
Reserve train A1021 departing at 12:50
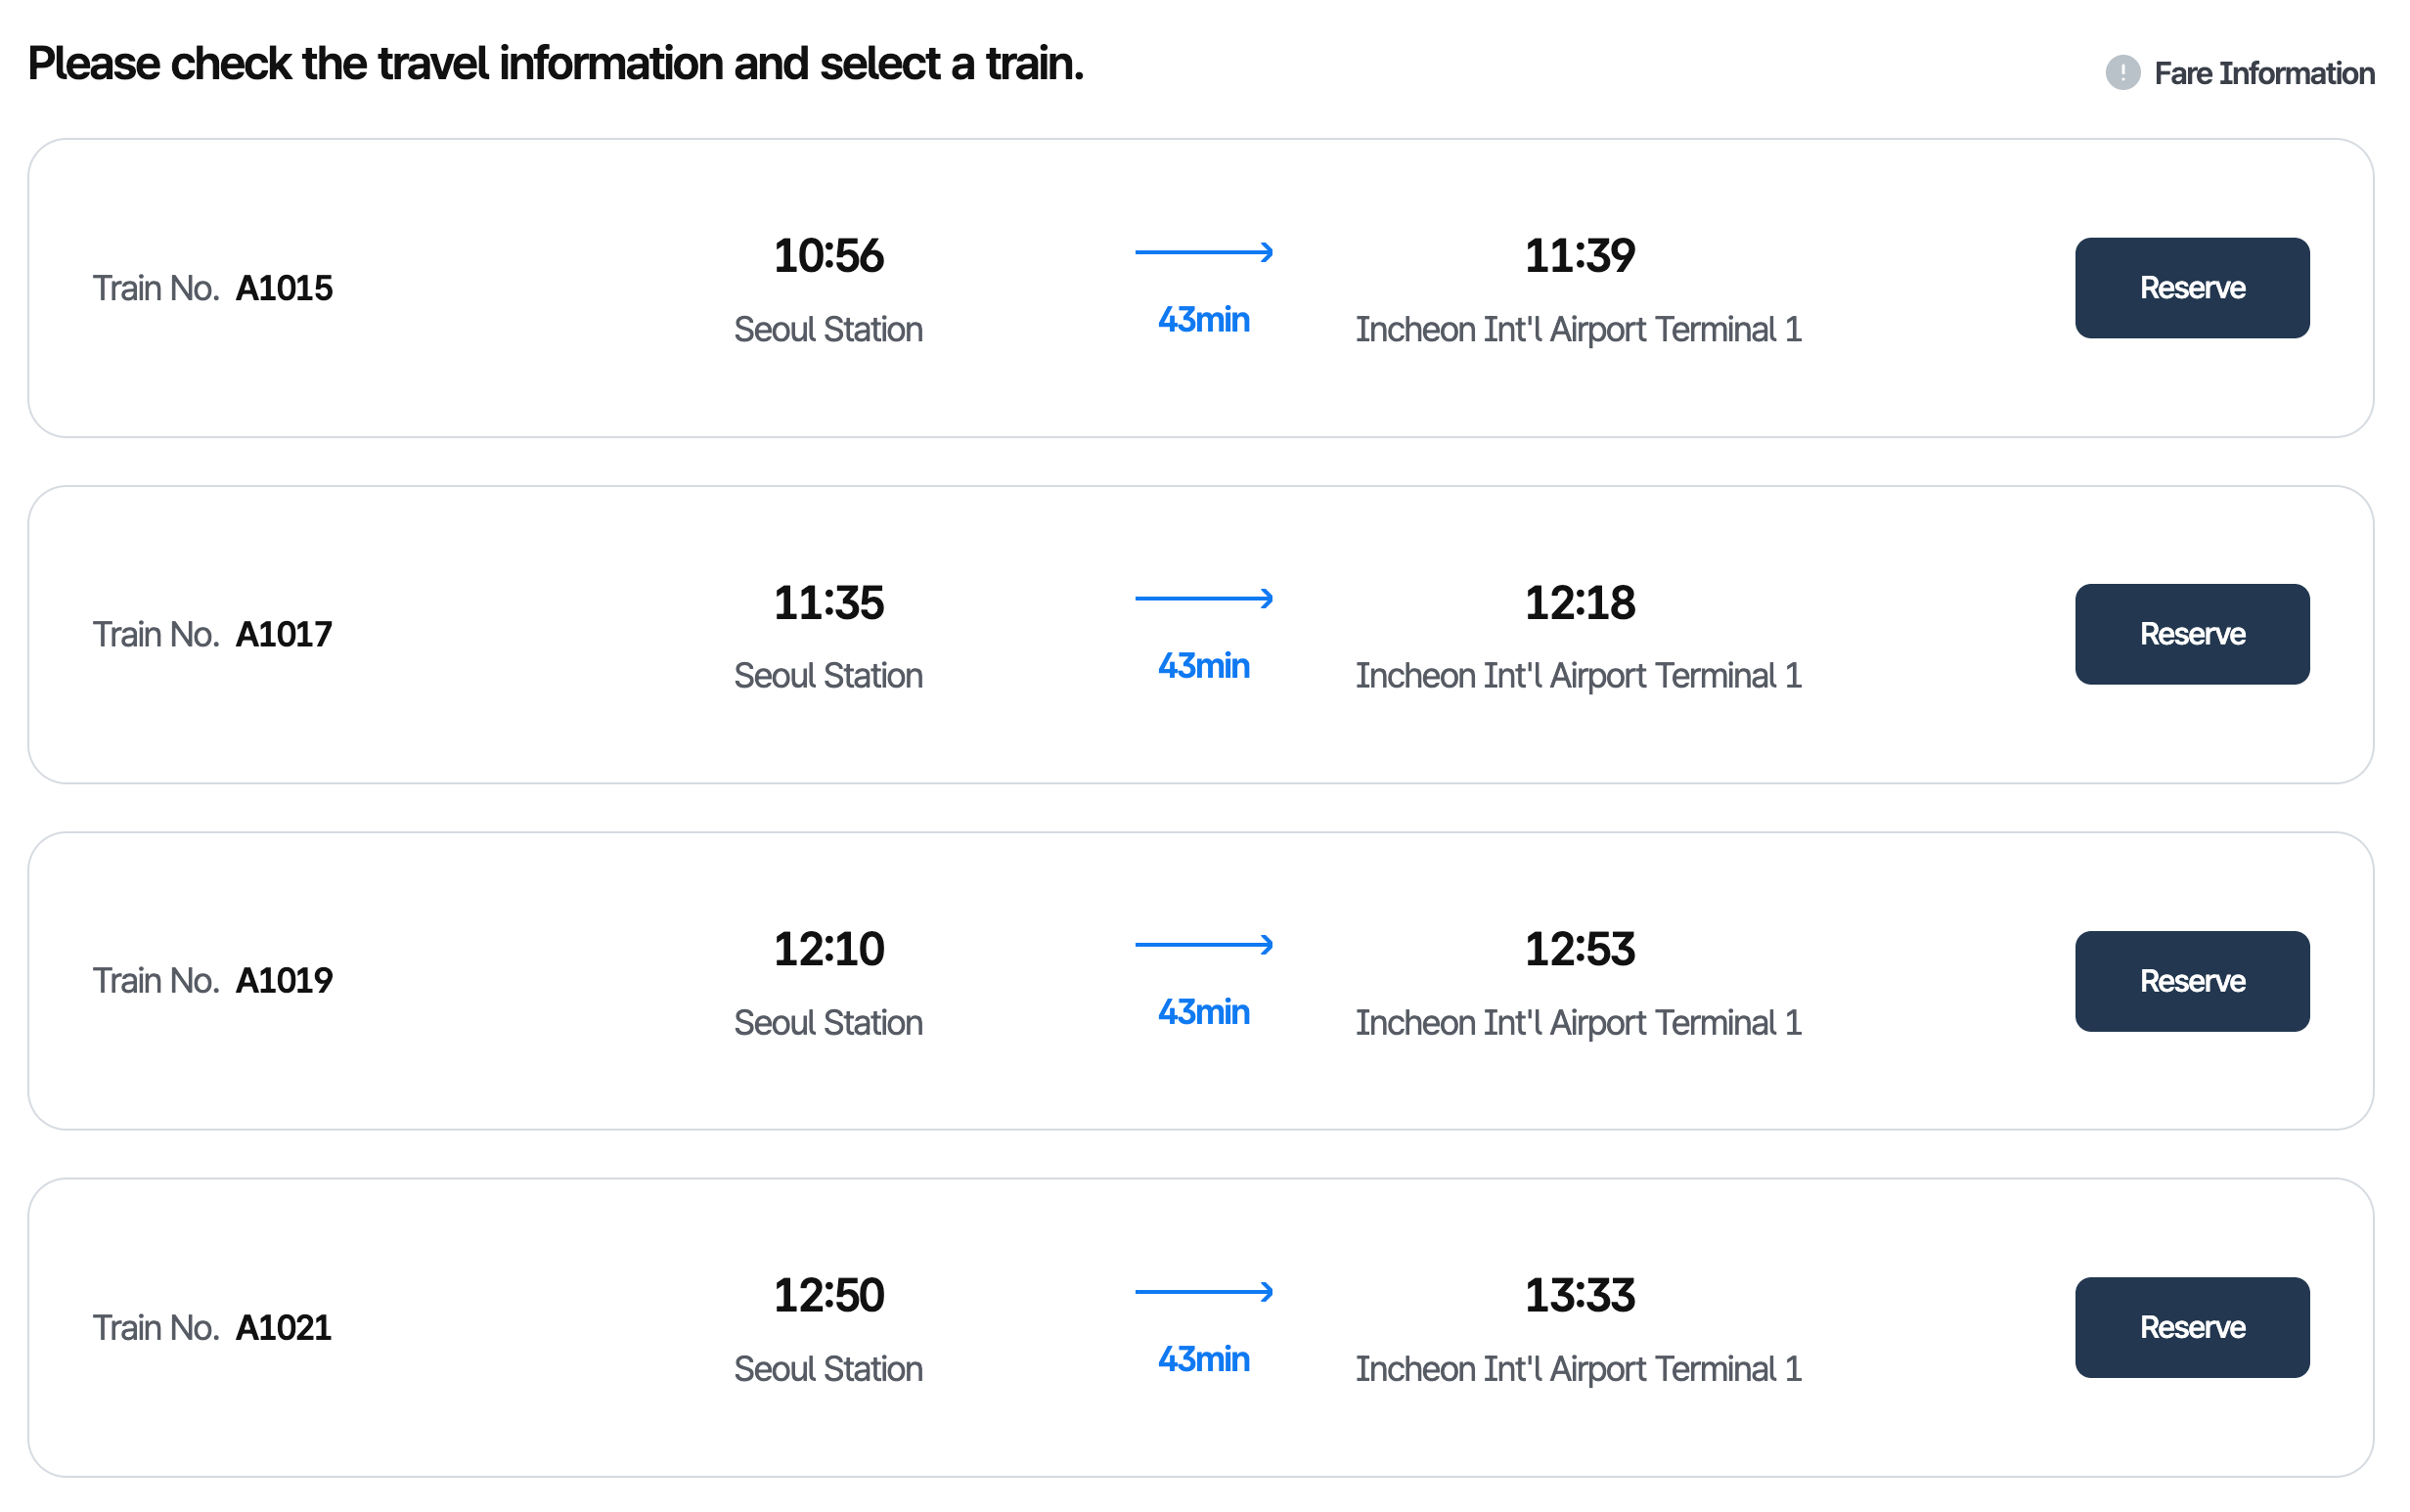coord(2192,1327)
